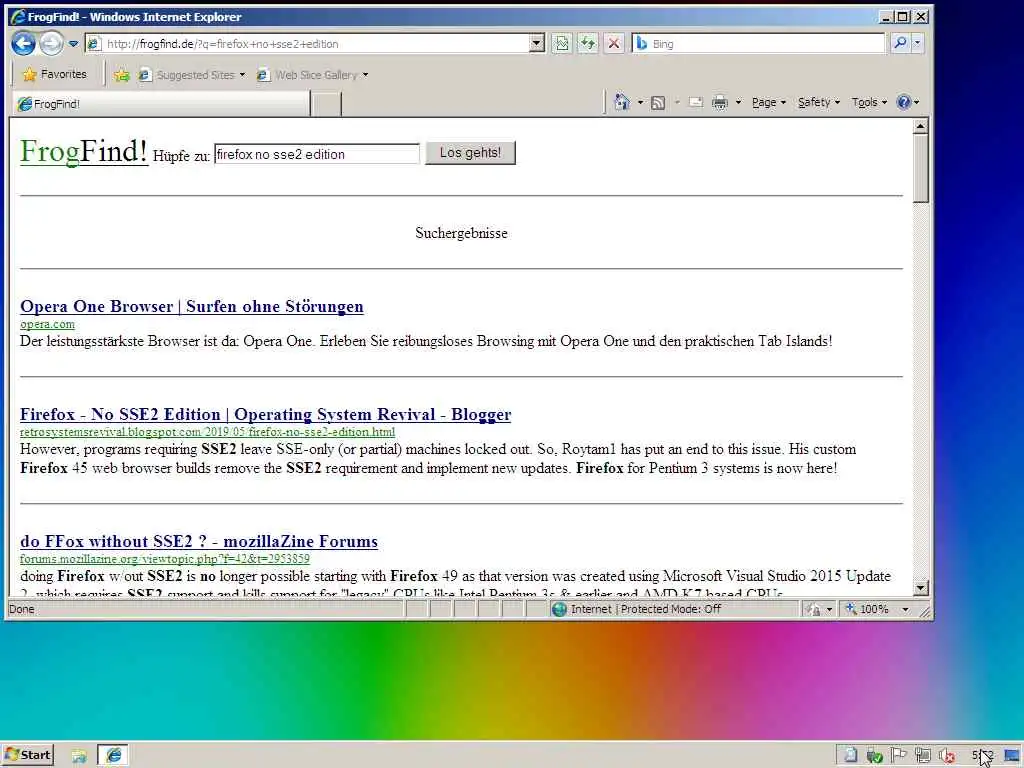Open Windows Explorer from the taskbar

coord(79,756)
